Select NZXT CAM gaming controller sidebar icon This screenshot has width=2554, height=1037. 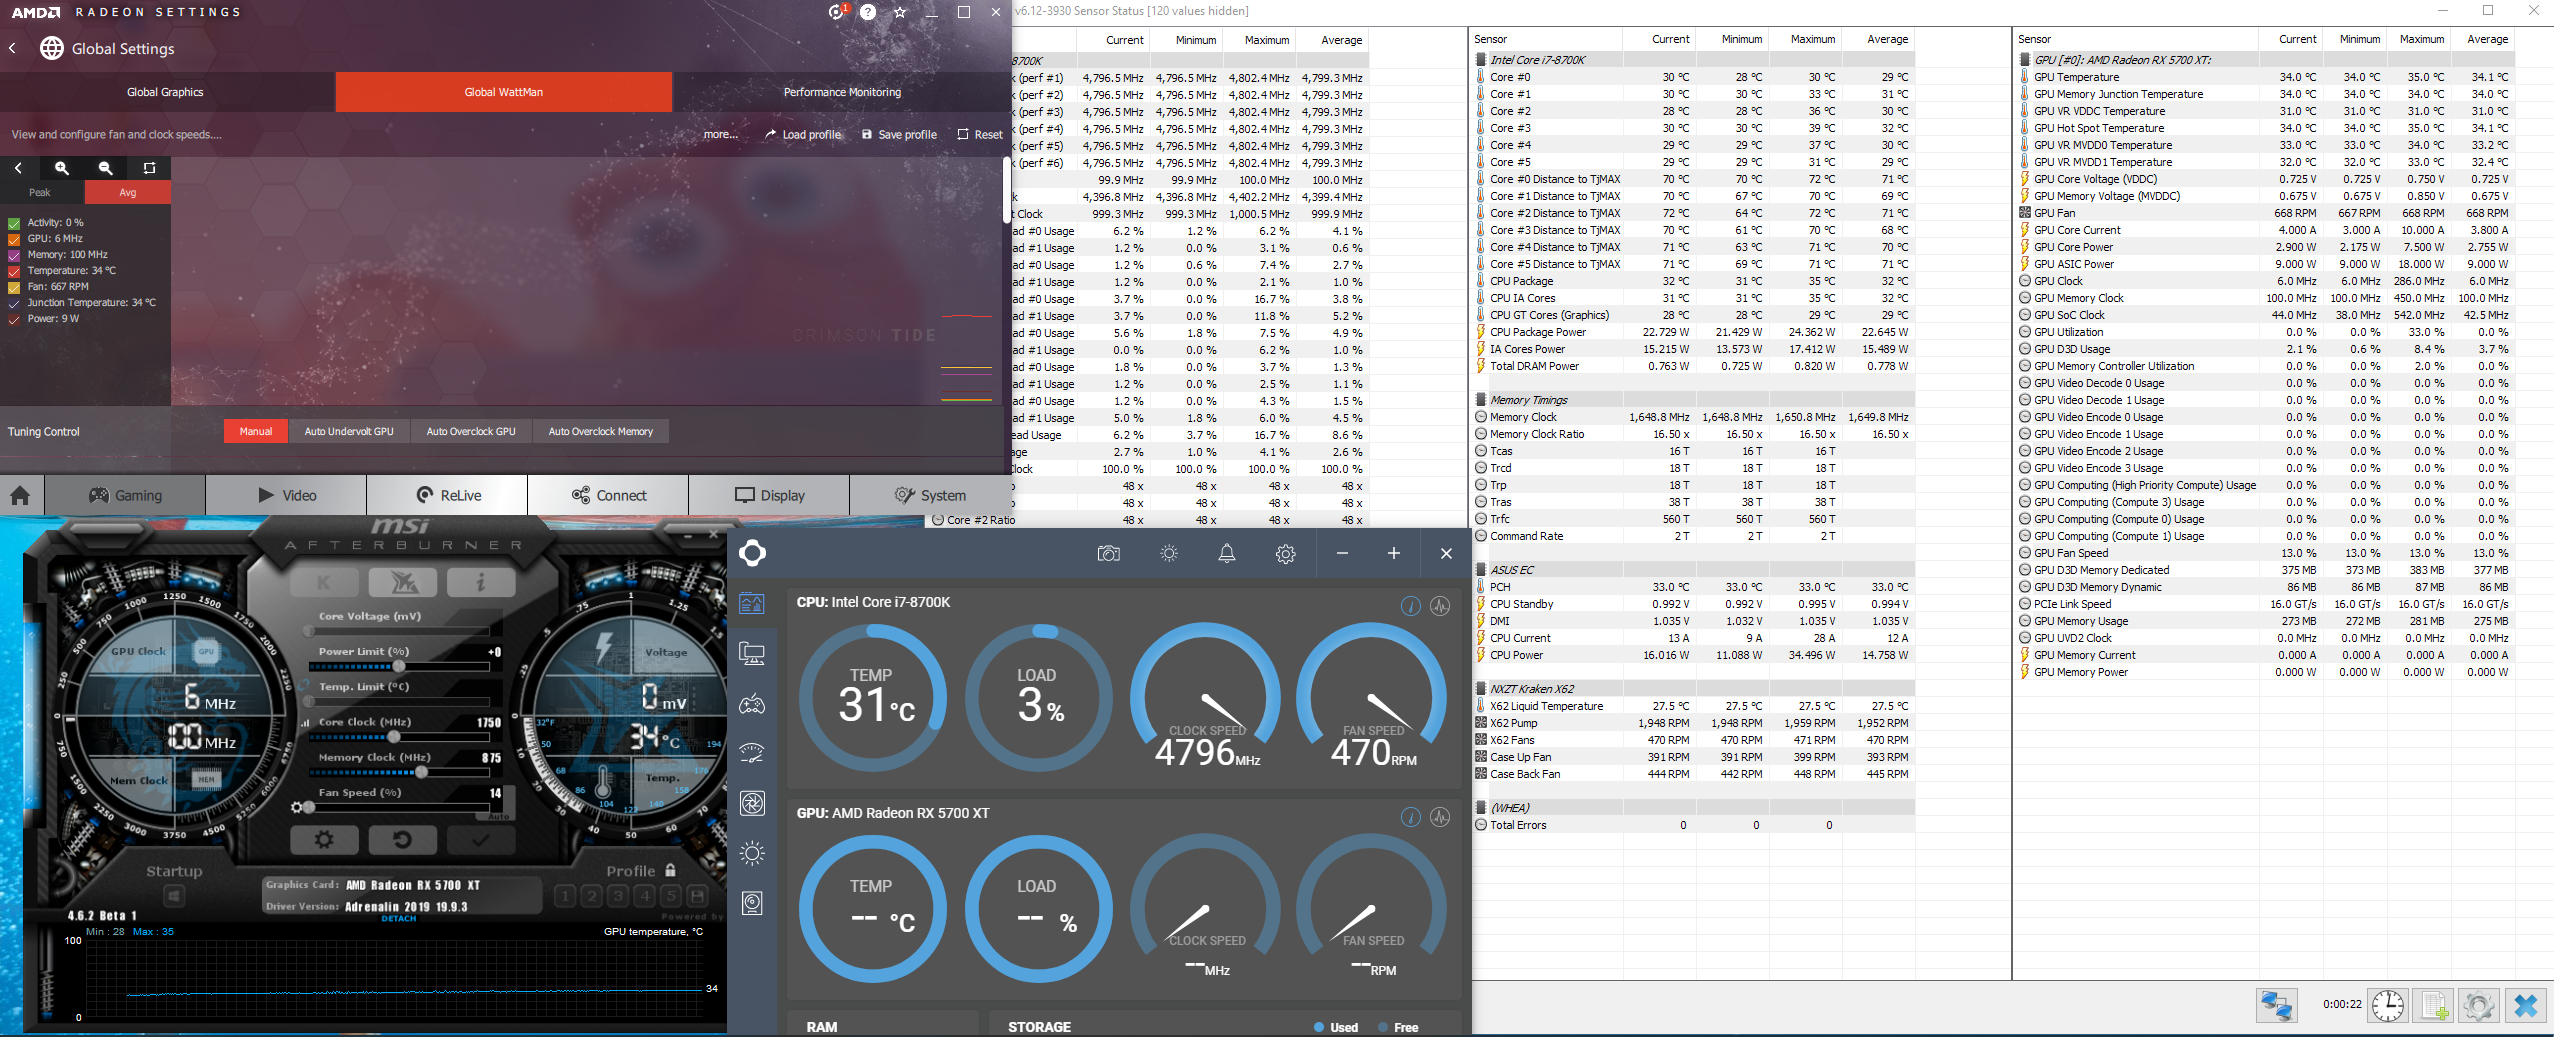[752, 705]
